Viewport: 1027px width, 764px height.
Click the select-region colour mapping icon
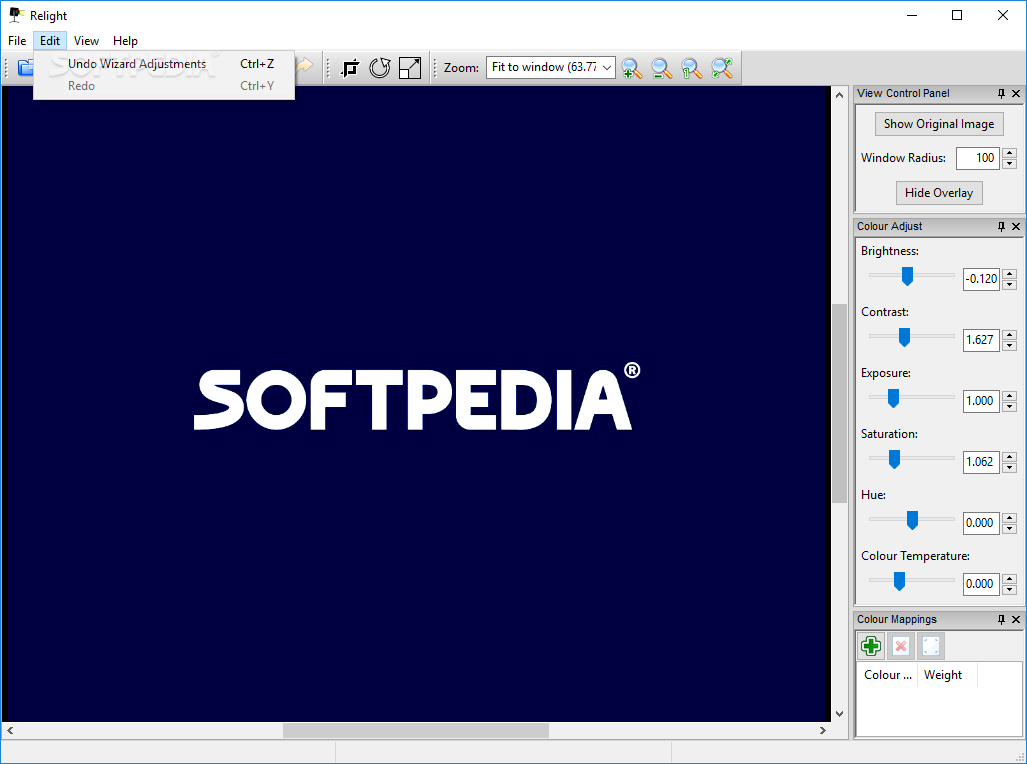tap(931, 646)
